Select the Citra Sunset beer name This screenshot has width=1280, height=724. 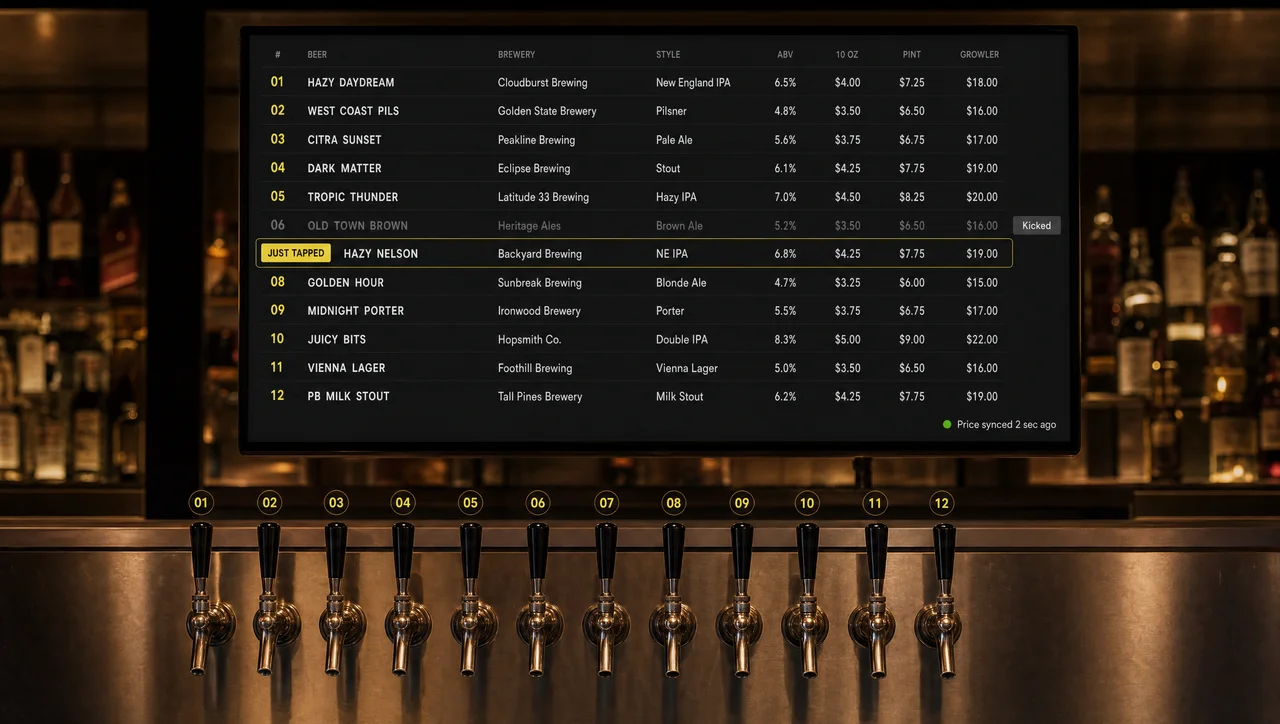(344, 140)
